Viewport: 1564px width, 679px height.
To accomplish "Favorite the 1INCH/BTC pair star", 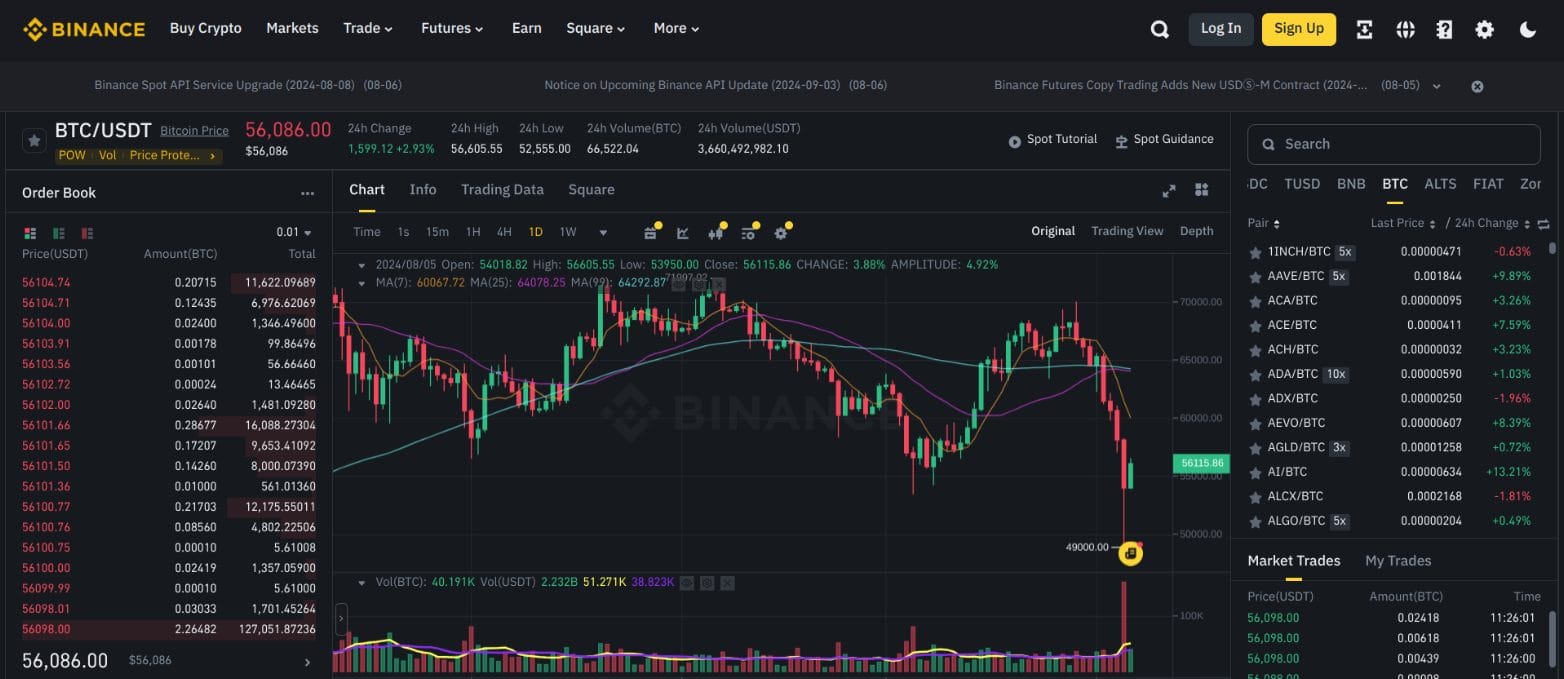I will pyautogui.click(x=1255, y=252).
